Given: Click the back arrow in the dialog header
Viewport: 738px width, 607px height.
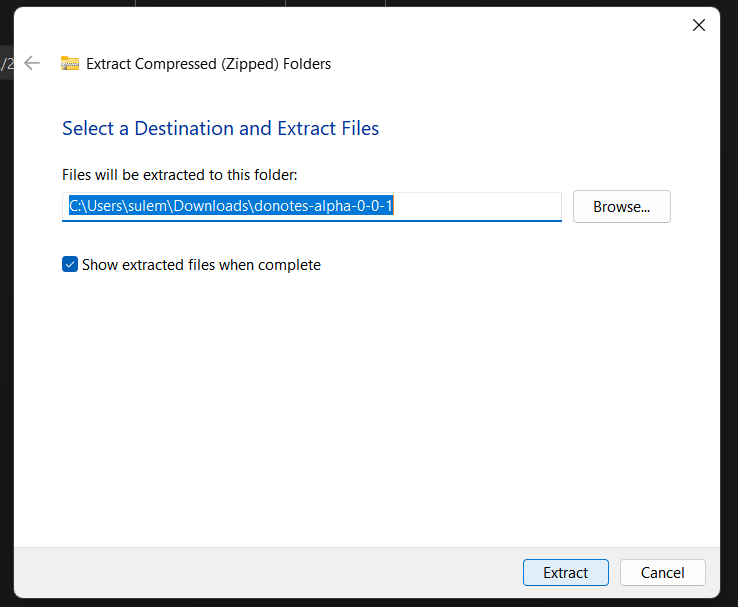Looking at the screenshot, I should coord(32,63).
